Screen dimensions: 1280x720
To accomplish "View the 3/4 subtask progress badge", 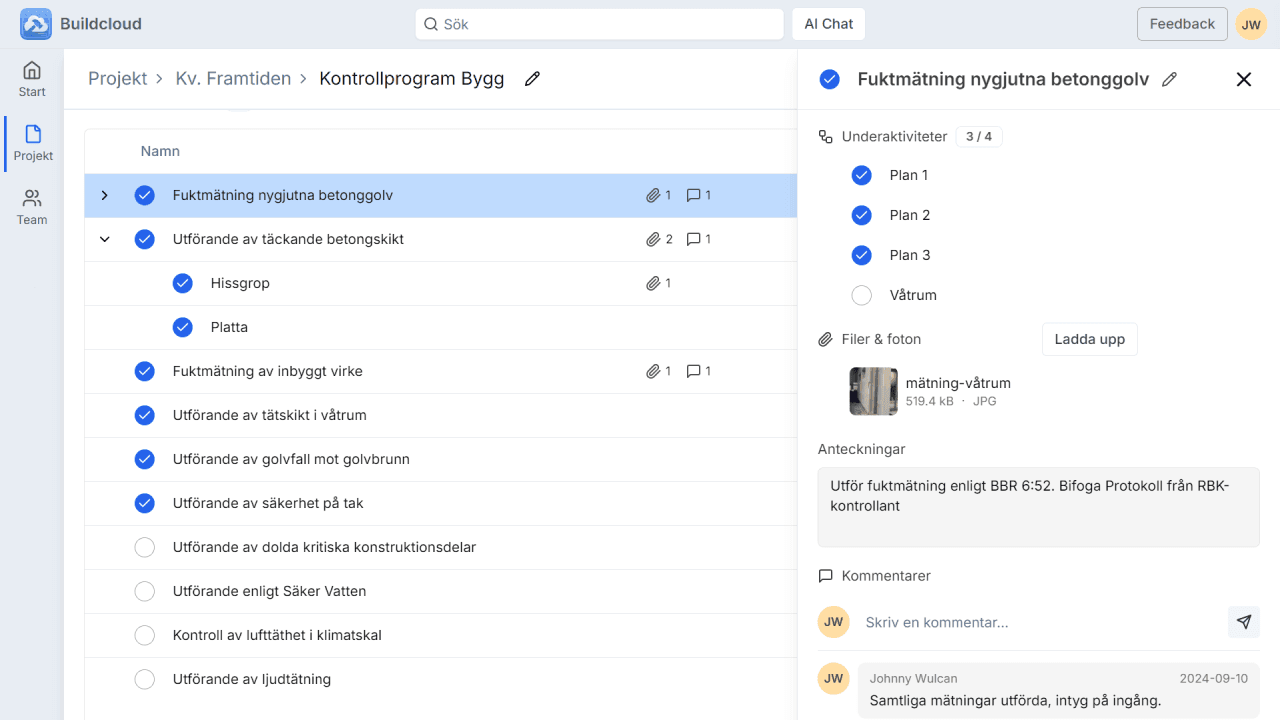I will 979,136.
